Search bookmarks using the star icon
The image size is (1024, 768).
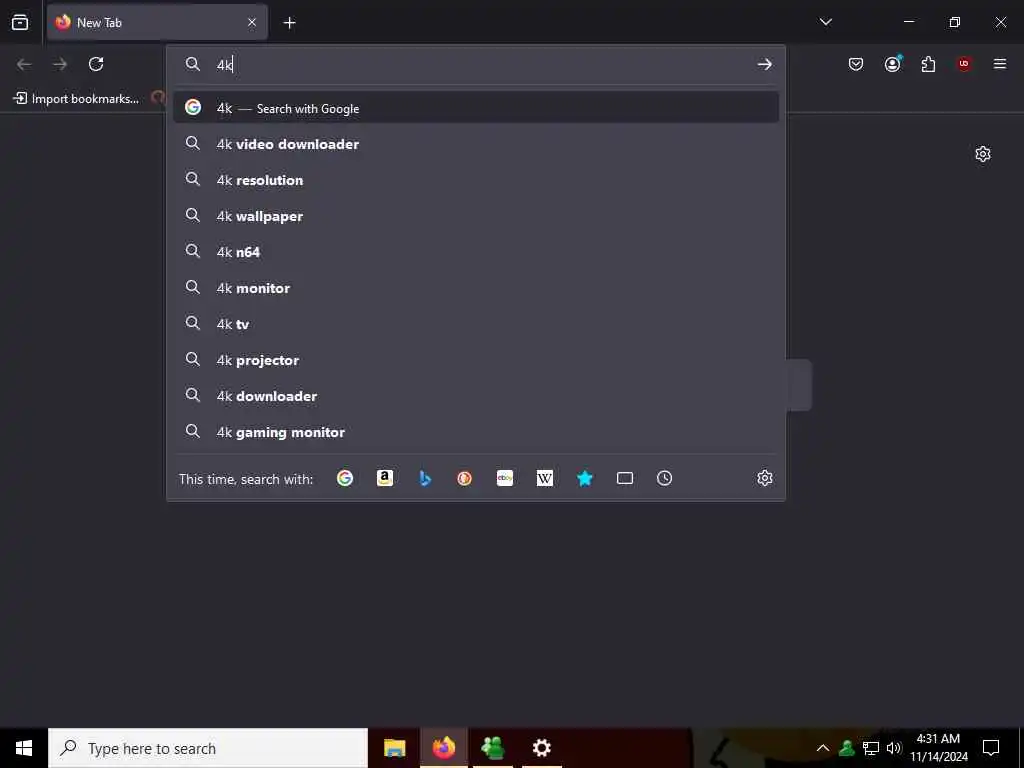[x=584, y=478]
